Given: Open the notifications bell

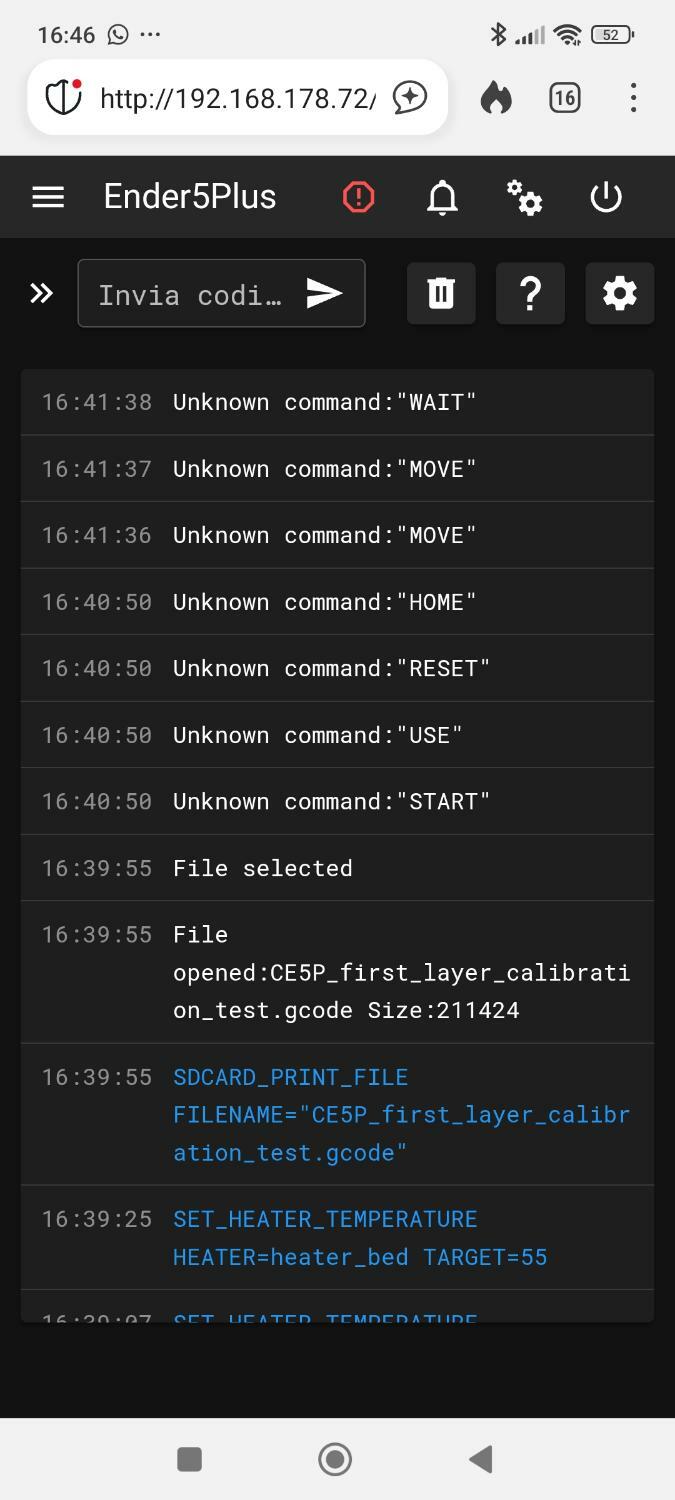Looking at the screenshot, I should pos(442,197).
